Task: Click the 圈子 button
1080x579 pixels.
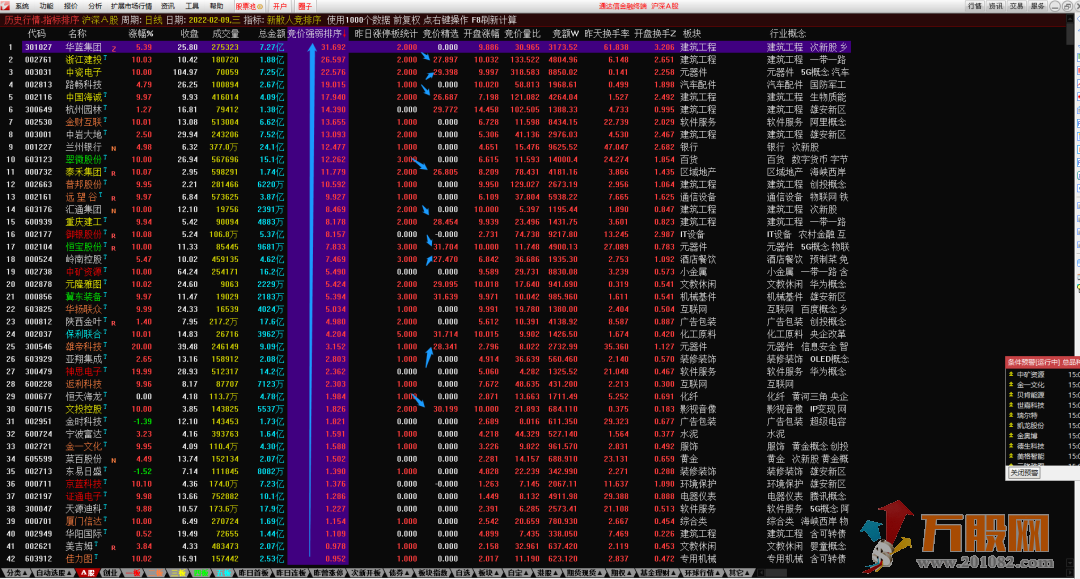Action: (304, 6)
